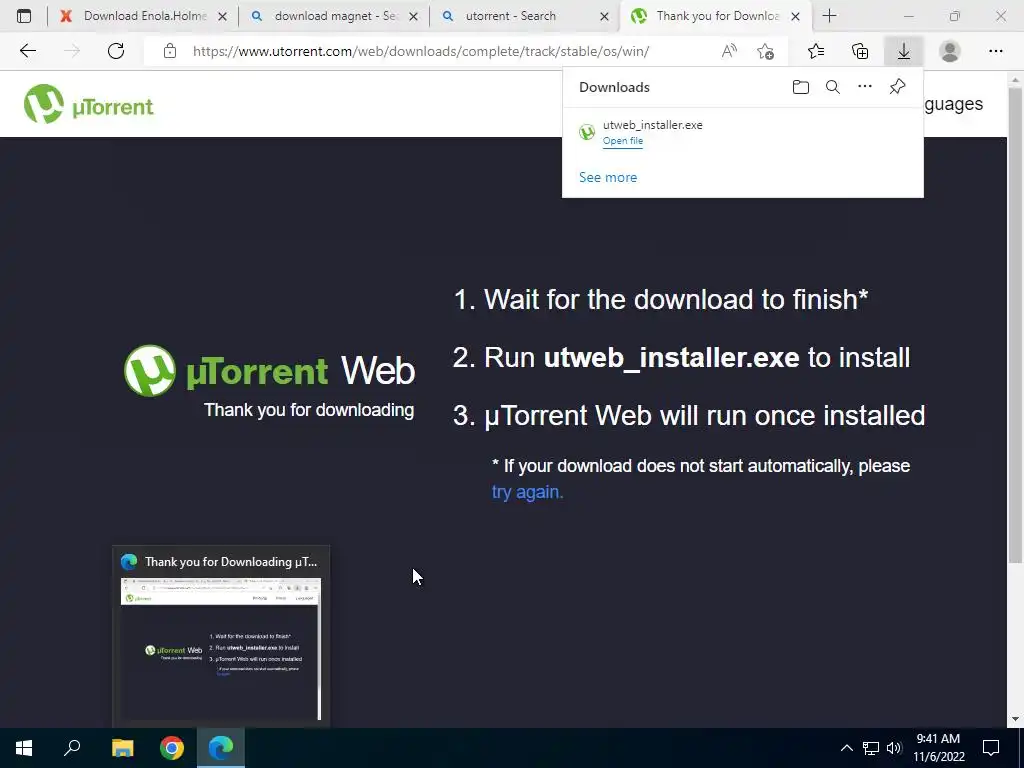Click the µTorrent logo in page header

coord(88,104)
